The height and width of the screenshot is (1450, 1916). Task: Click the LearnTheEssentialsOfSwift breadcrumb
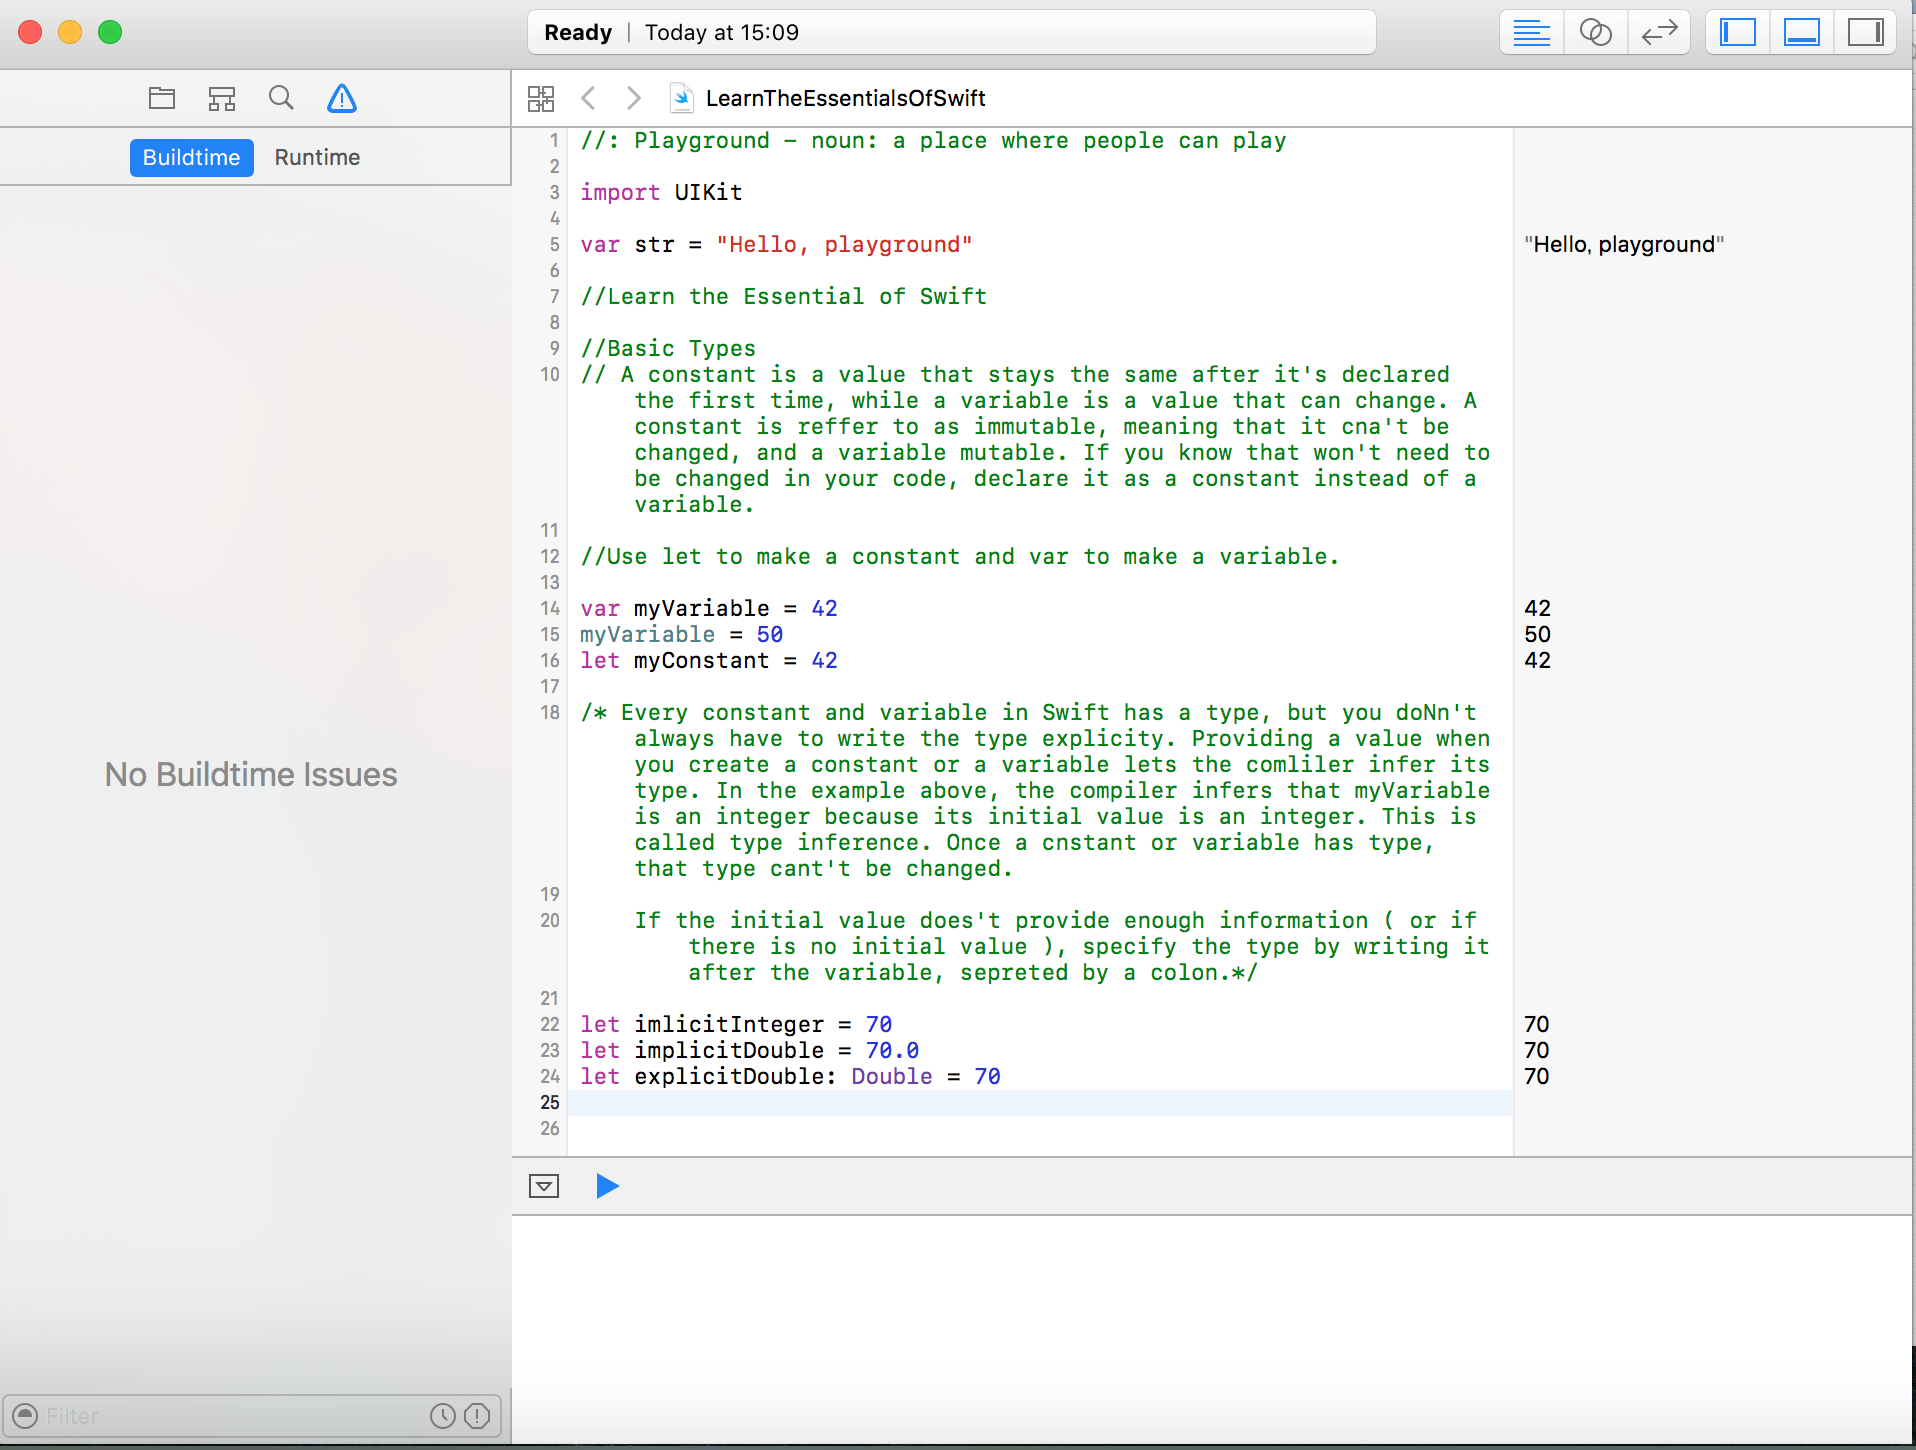tap(845, 98)
